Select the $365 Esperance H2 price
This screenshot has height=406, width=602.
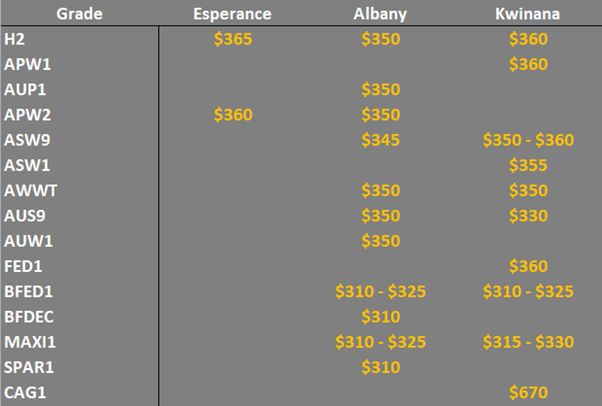(233, 39)
